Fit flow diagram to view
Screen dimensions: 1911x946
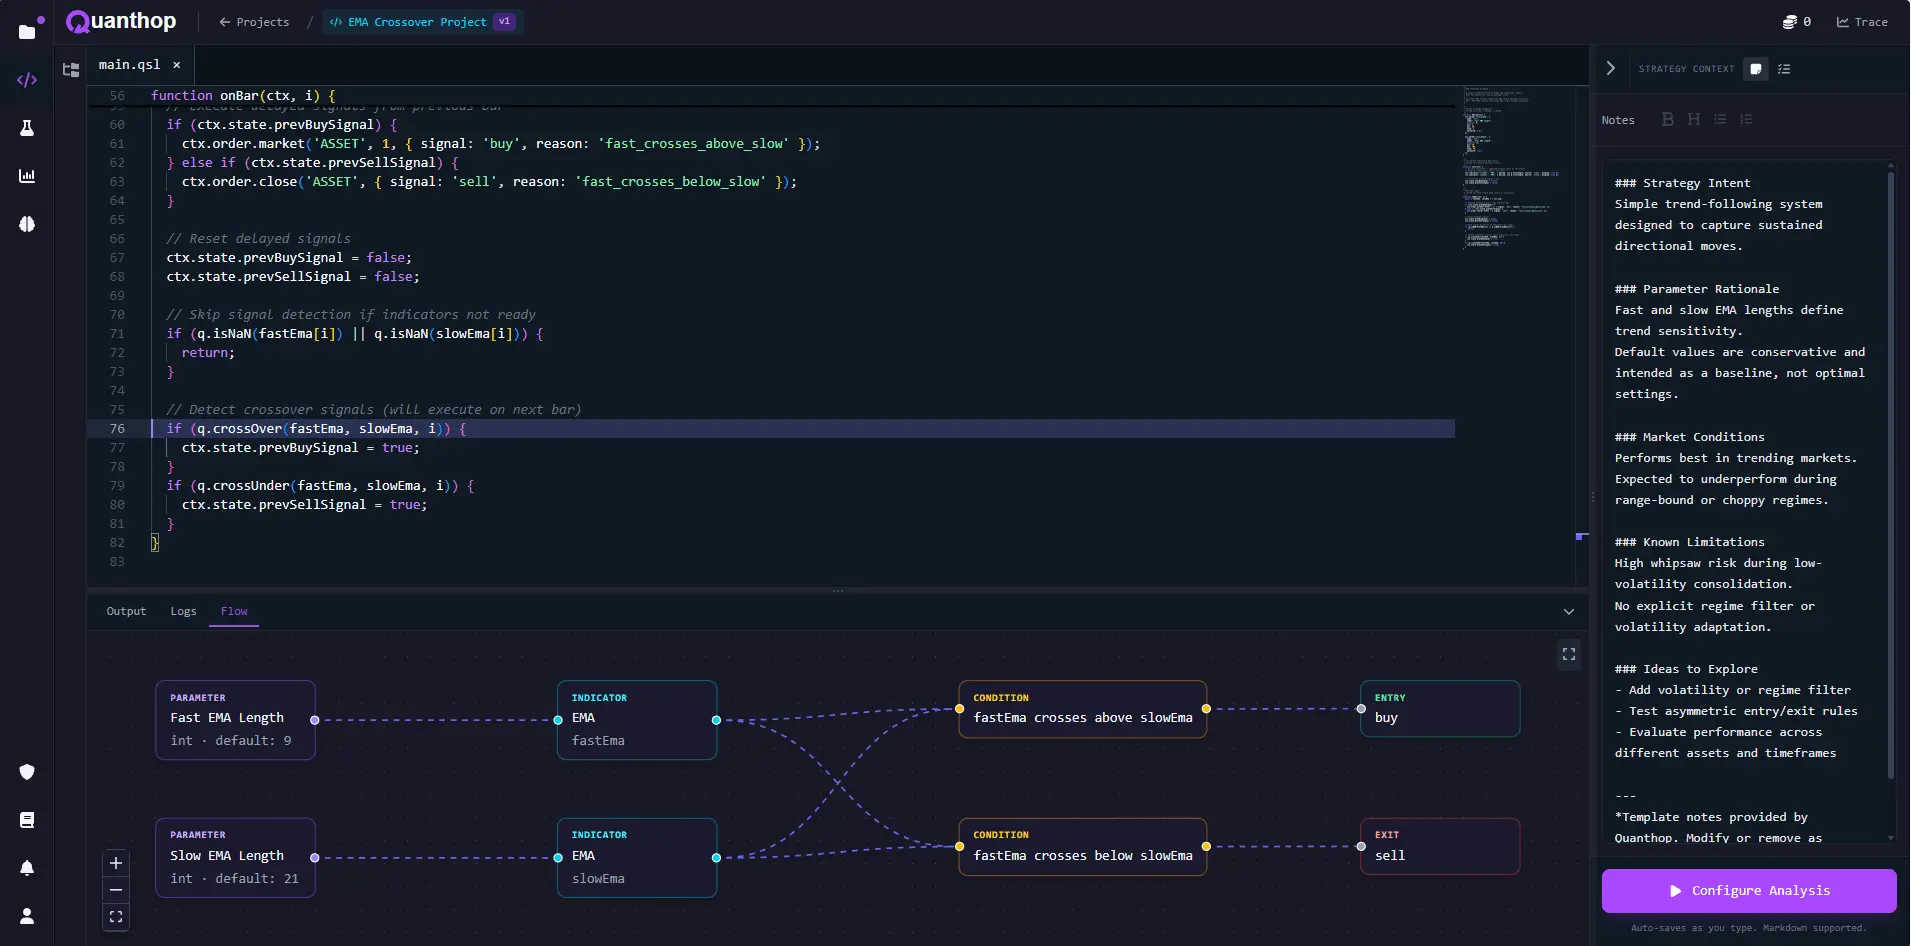(x=116, y=917)
